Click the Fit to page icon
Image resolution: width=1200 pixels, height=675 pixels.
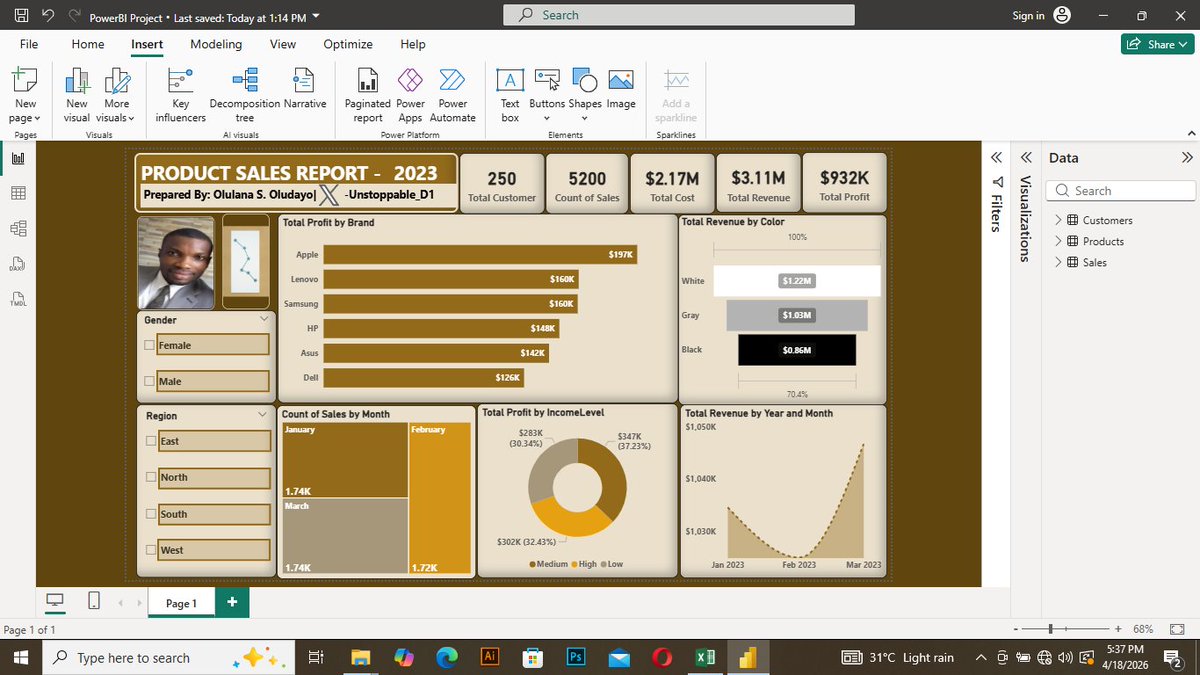click(x=1176, y=629)
